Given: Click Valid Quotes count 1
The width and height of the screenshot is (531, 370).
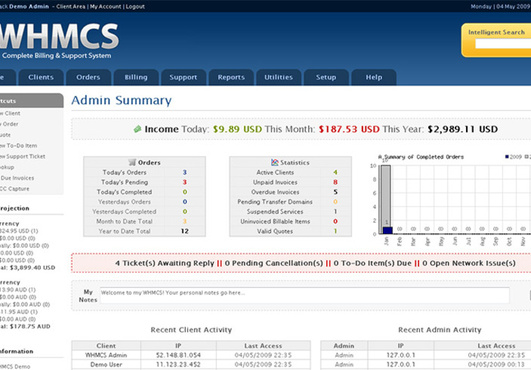Looking at the screenshot, I should [x=335, y=231].
